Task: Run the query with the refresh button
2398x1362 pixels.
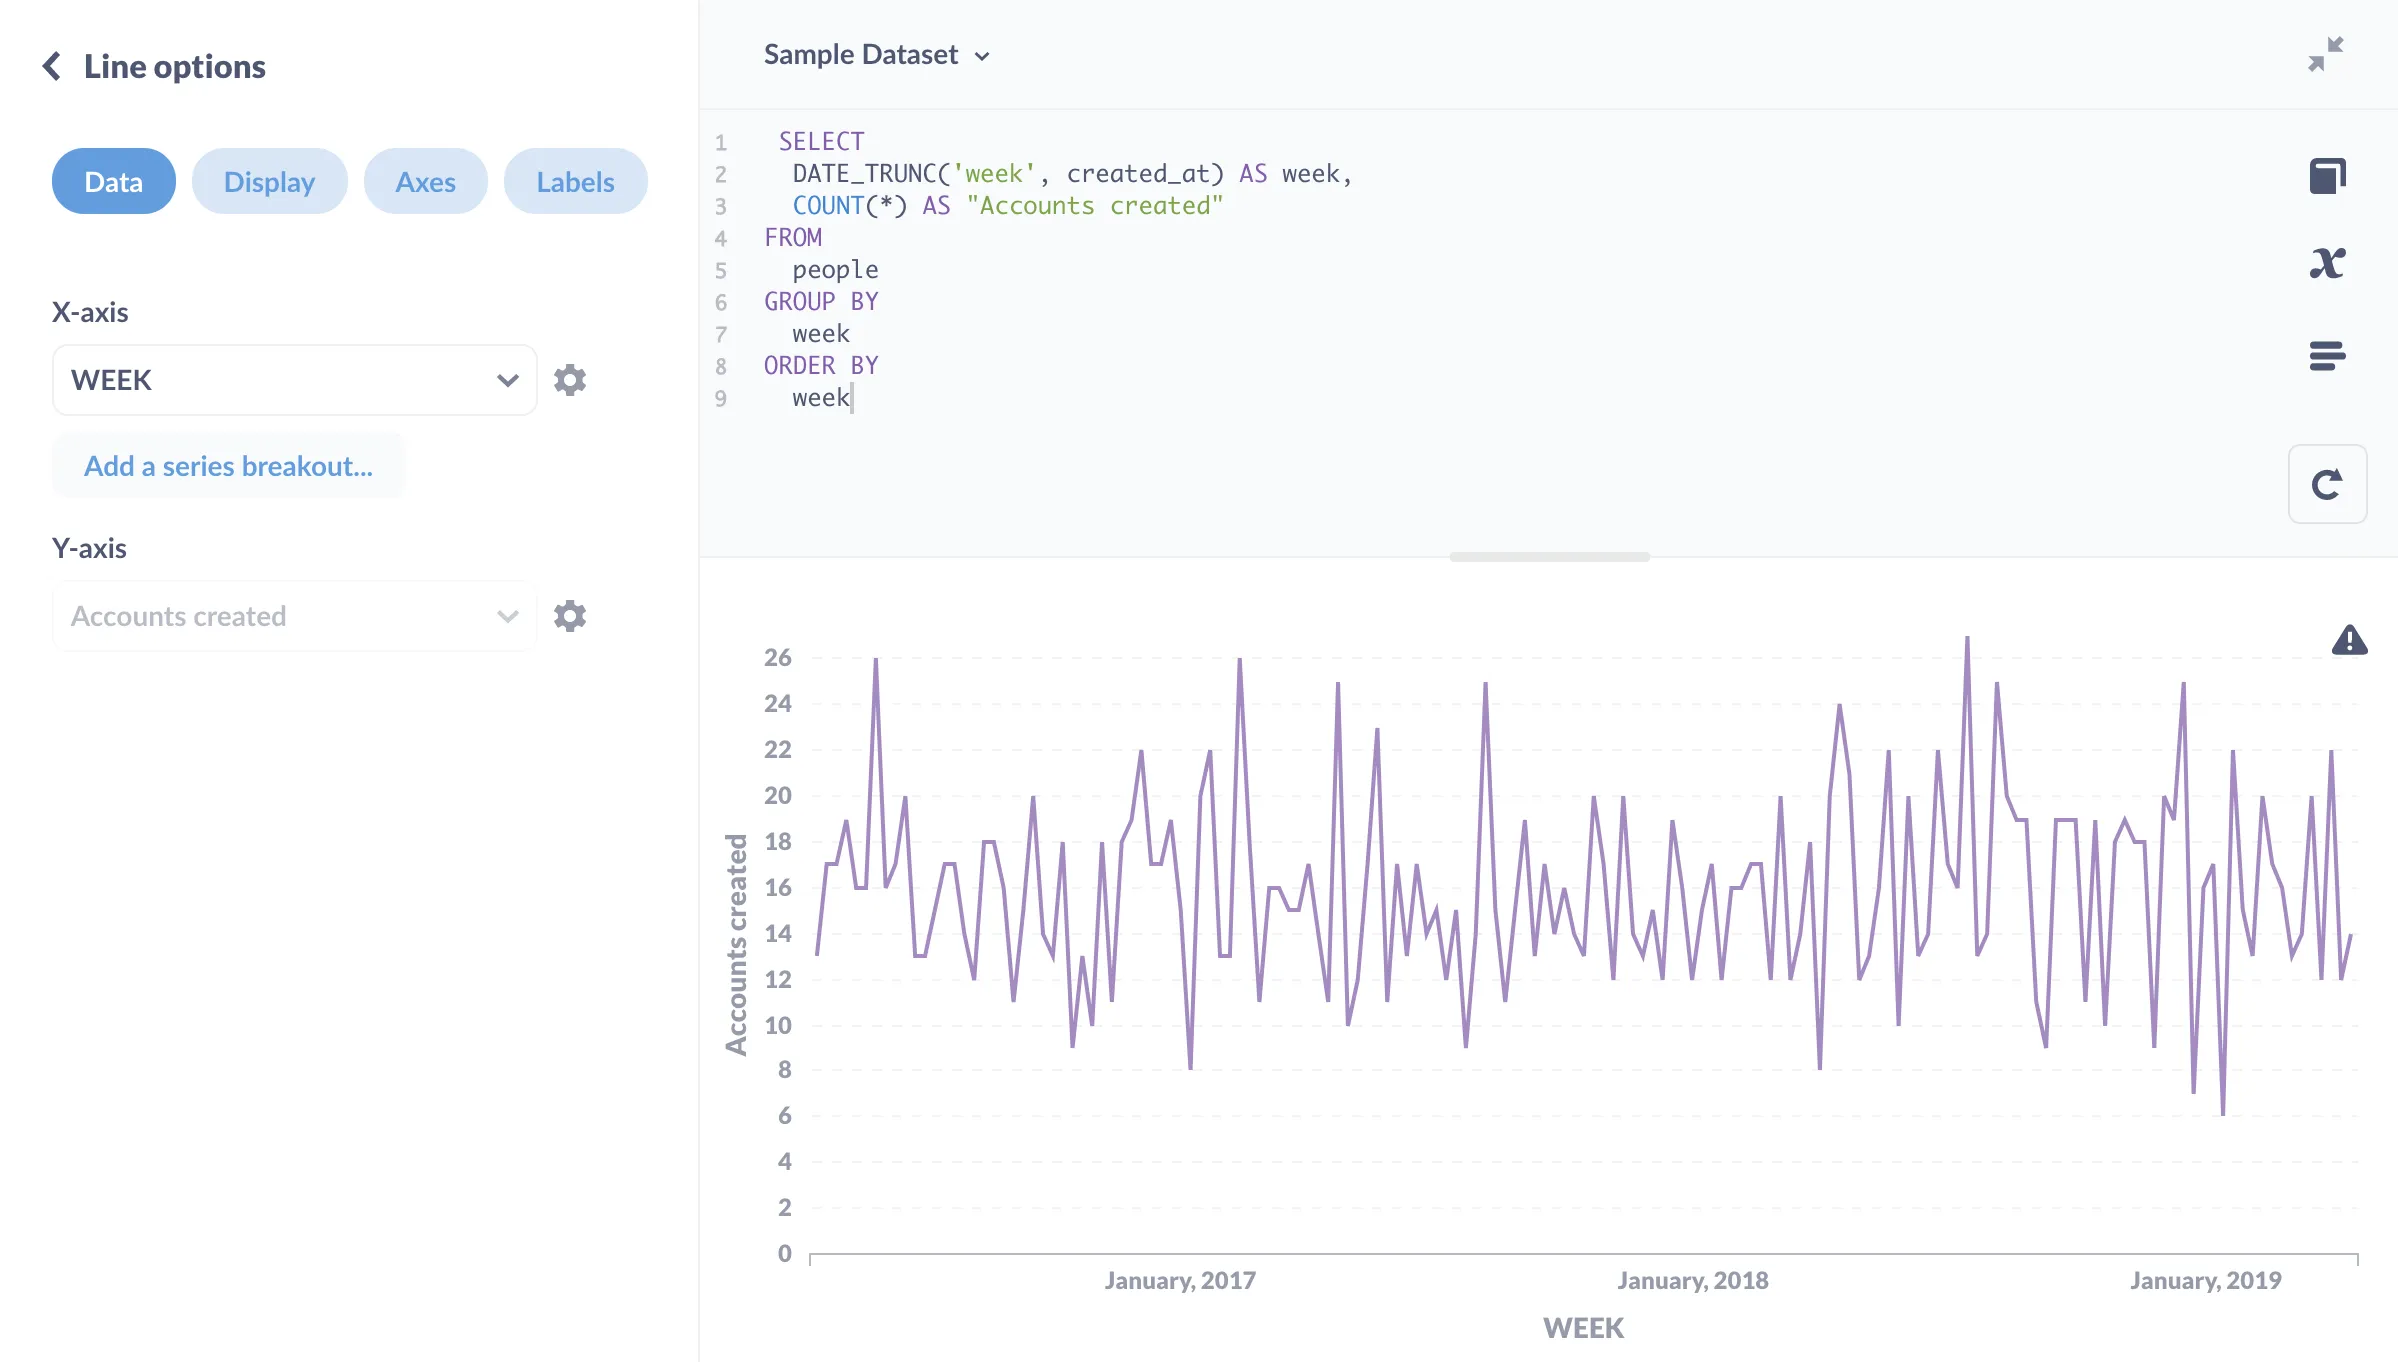Action: [2327, 484]
